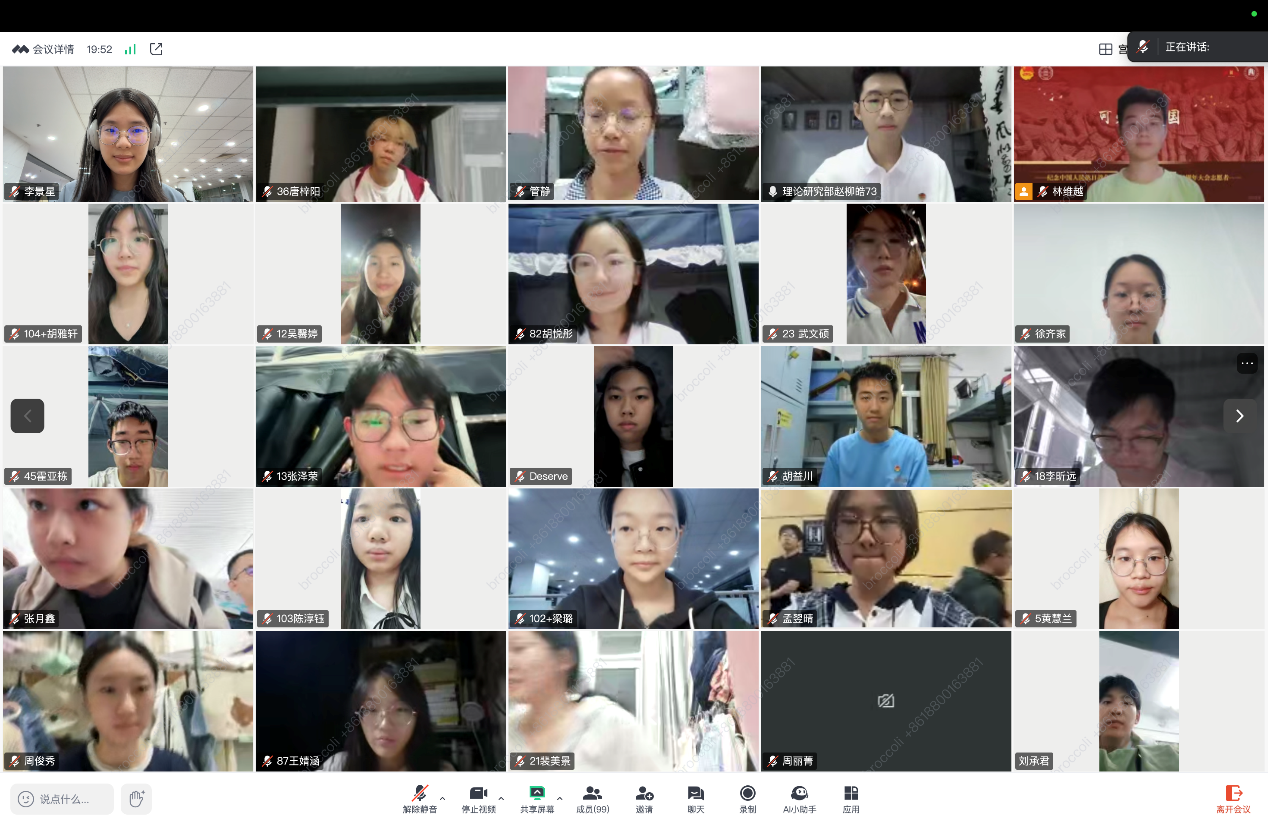Expand audio options arrow beside 解除静音
Screen dimensions: 1268x825
(443, 798)
